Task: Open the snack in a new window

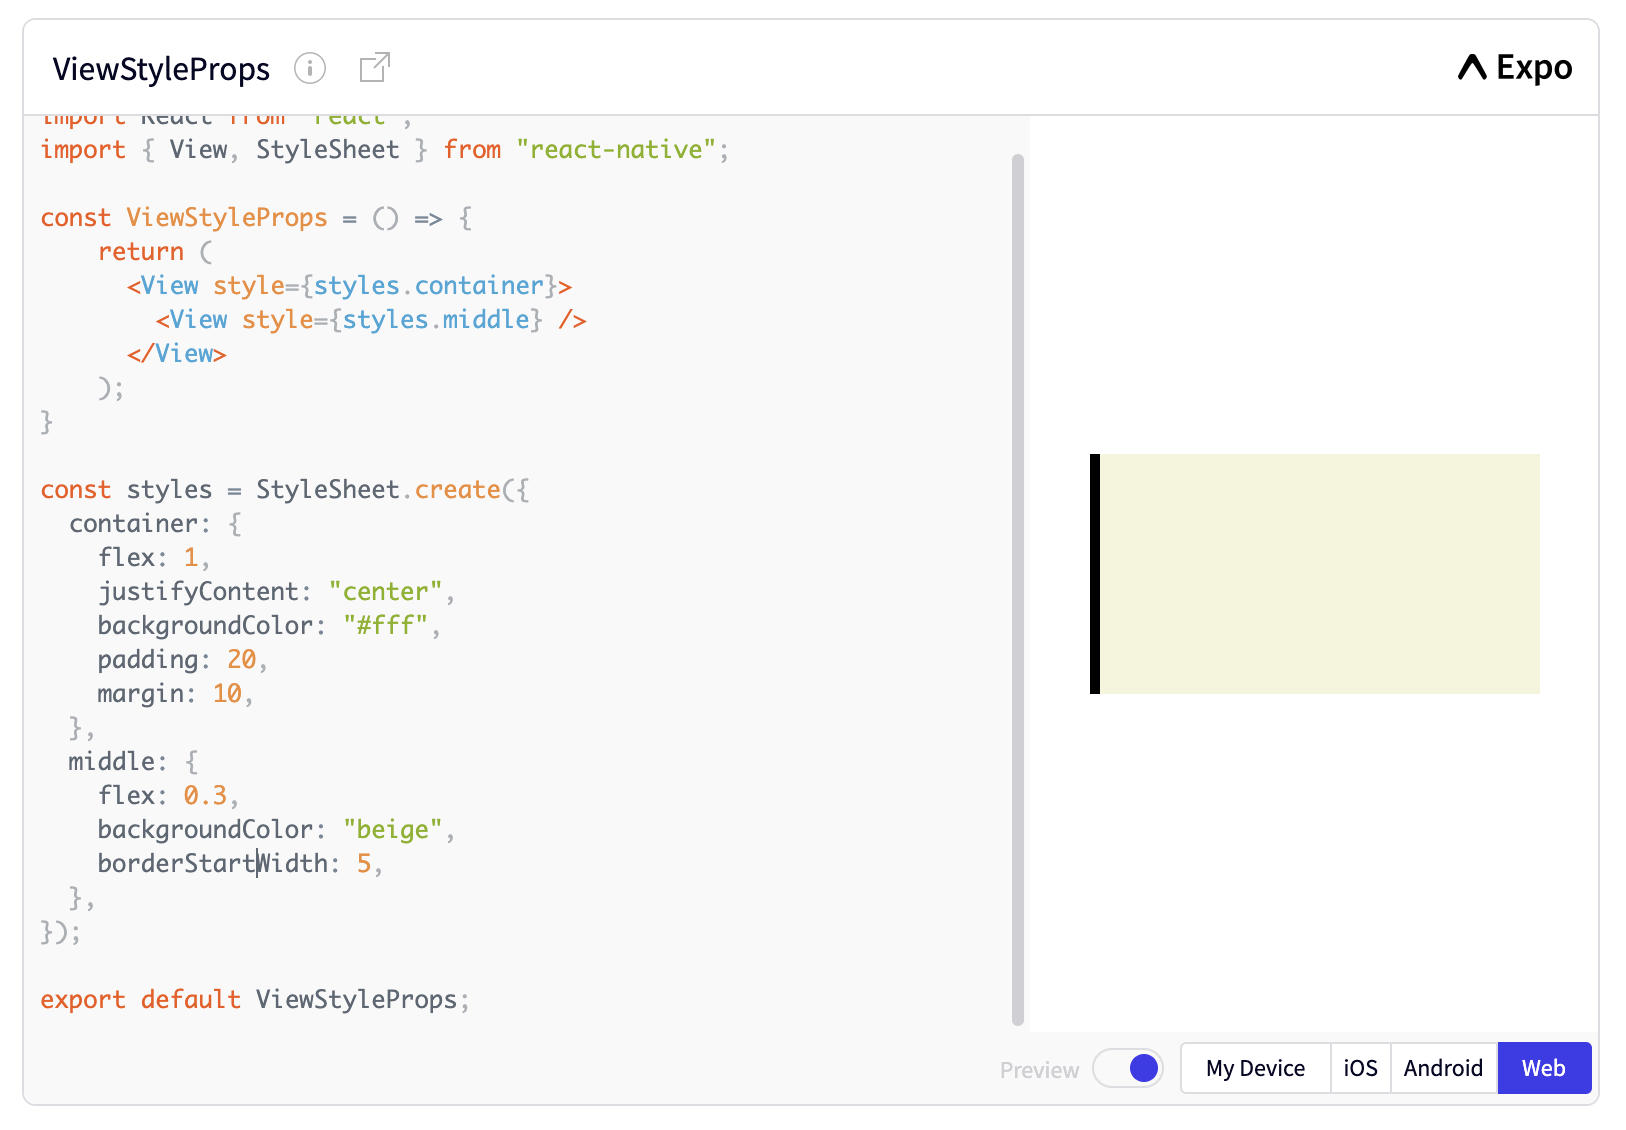Action: [375, 68]
